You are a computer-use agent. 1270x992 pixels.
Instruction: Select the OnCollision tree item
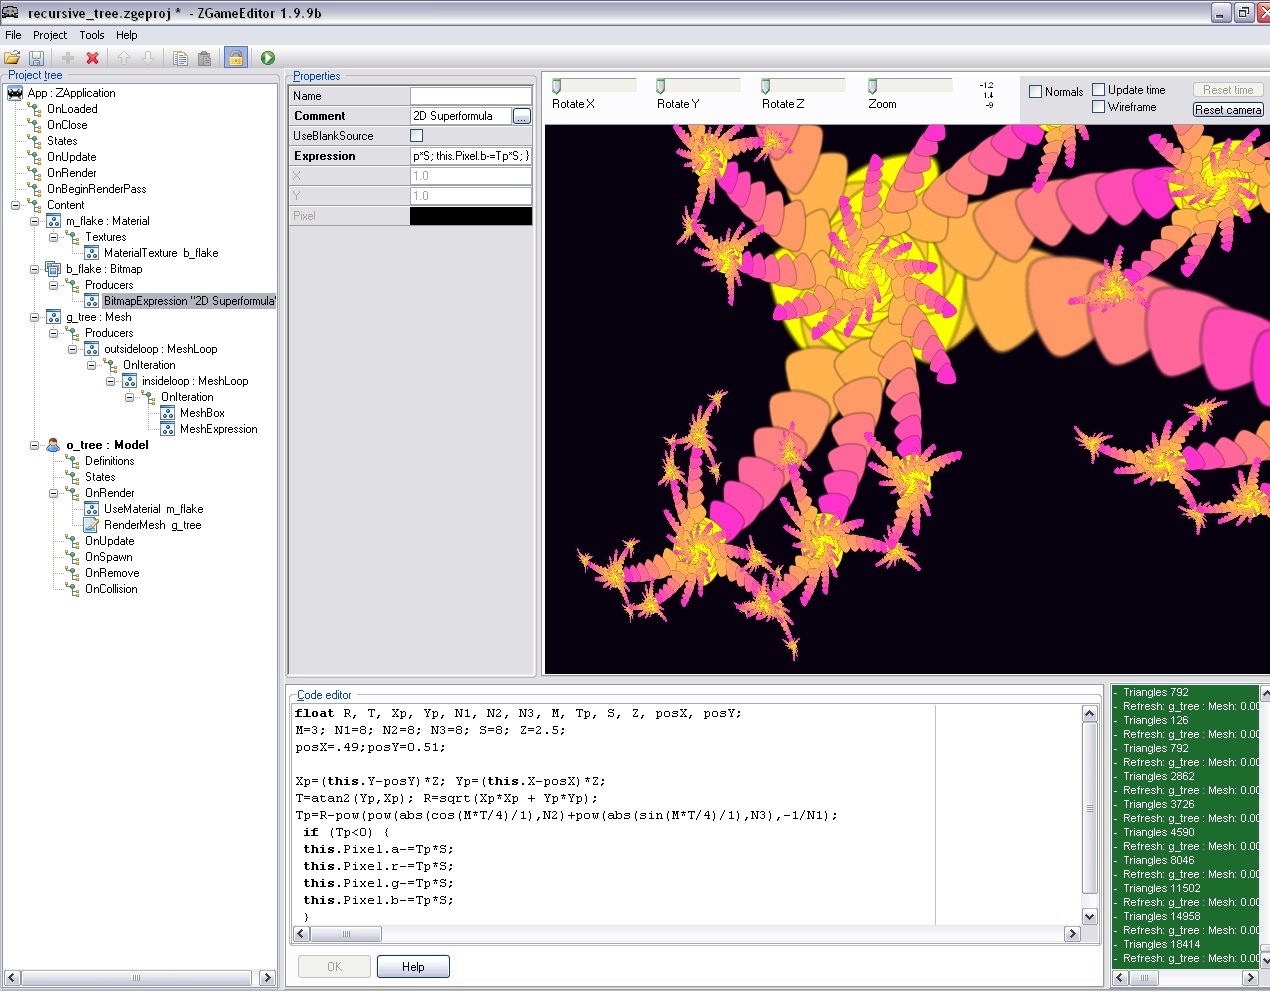111,589
